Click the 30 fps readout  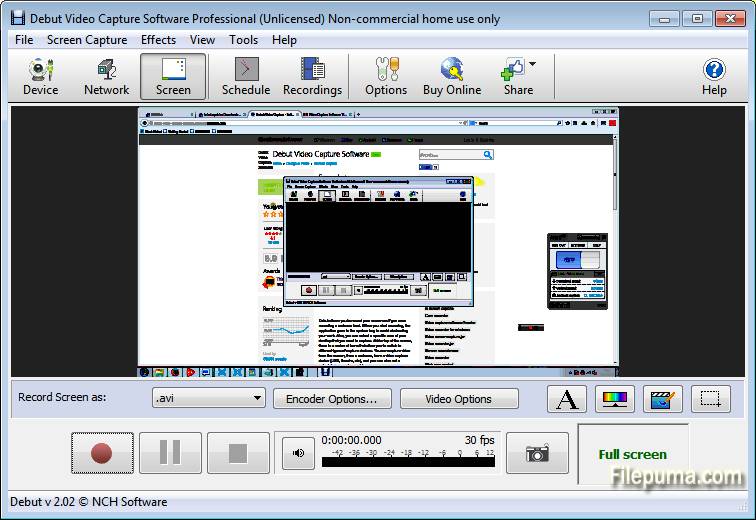[479, 440]
